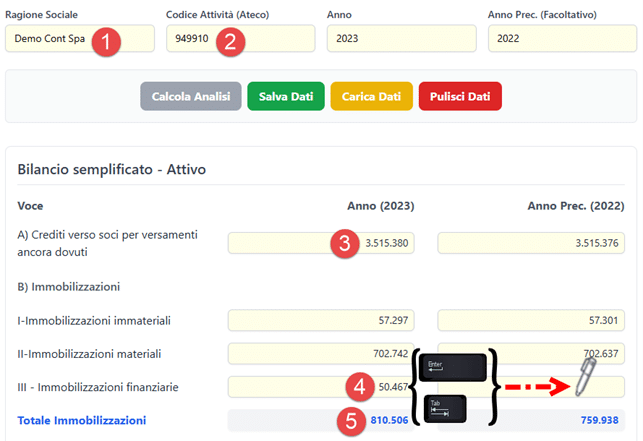This screenshot has height=441, width=643.
Task: Click the Anno (2023) column header
Action: pyautogui.click(x=381, y=206)
